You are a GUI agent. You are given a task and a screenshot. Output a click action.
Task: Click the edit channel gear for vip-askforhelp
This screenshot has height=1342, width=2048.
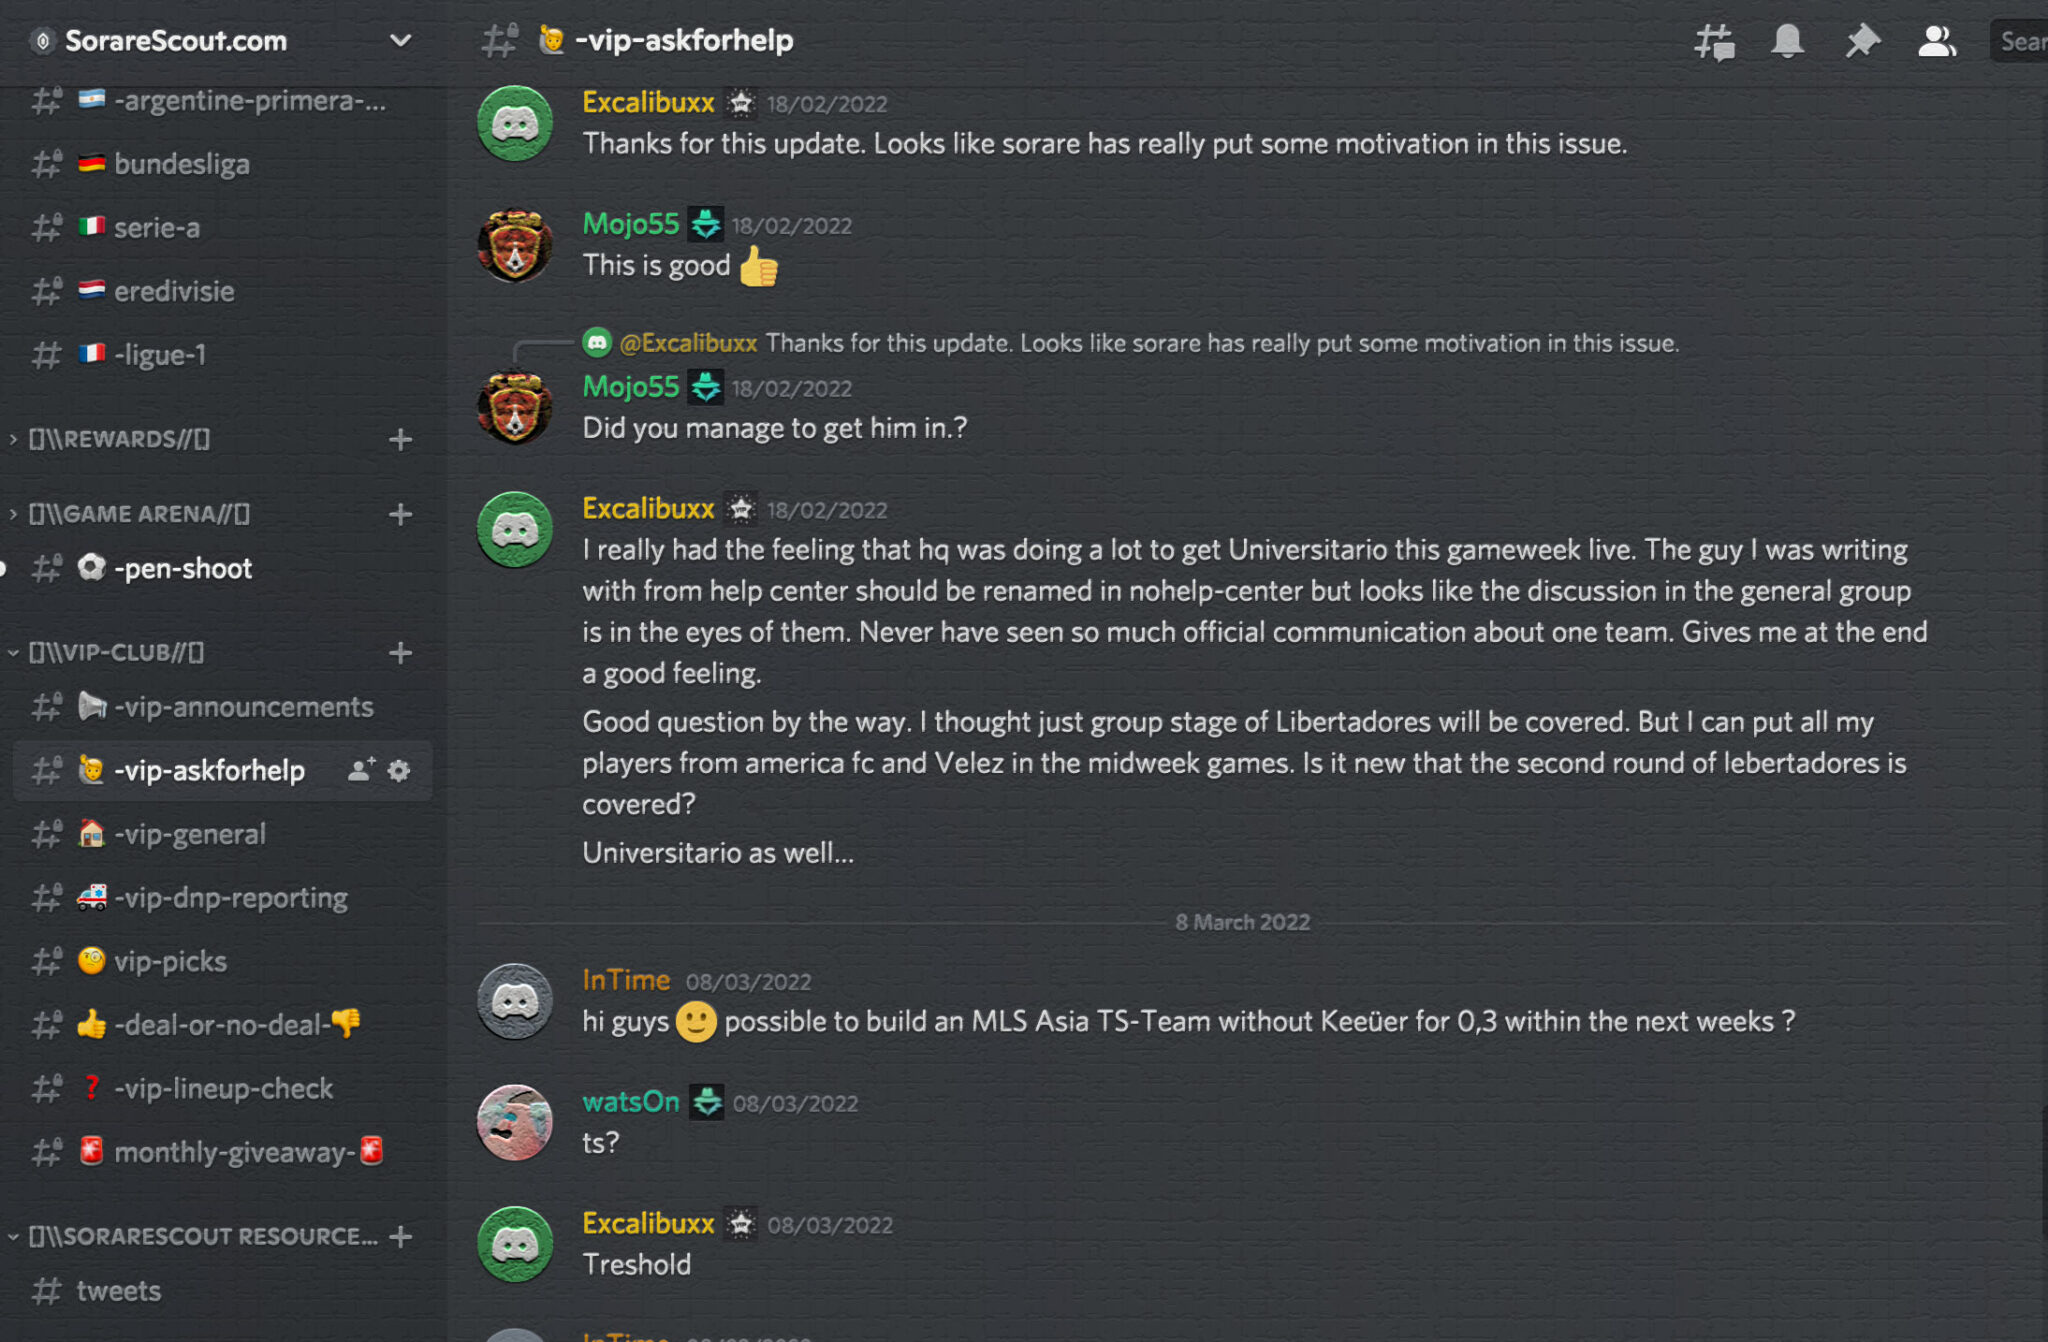click(399, 771)
